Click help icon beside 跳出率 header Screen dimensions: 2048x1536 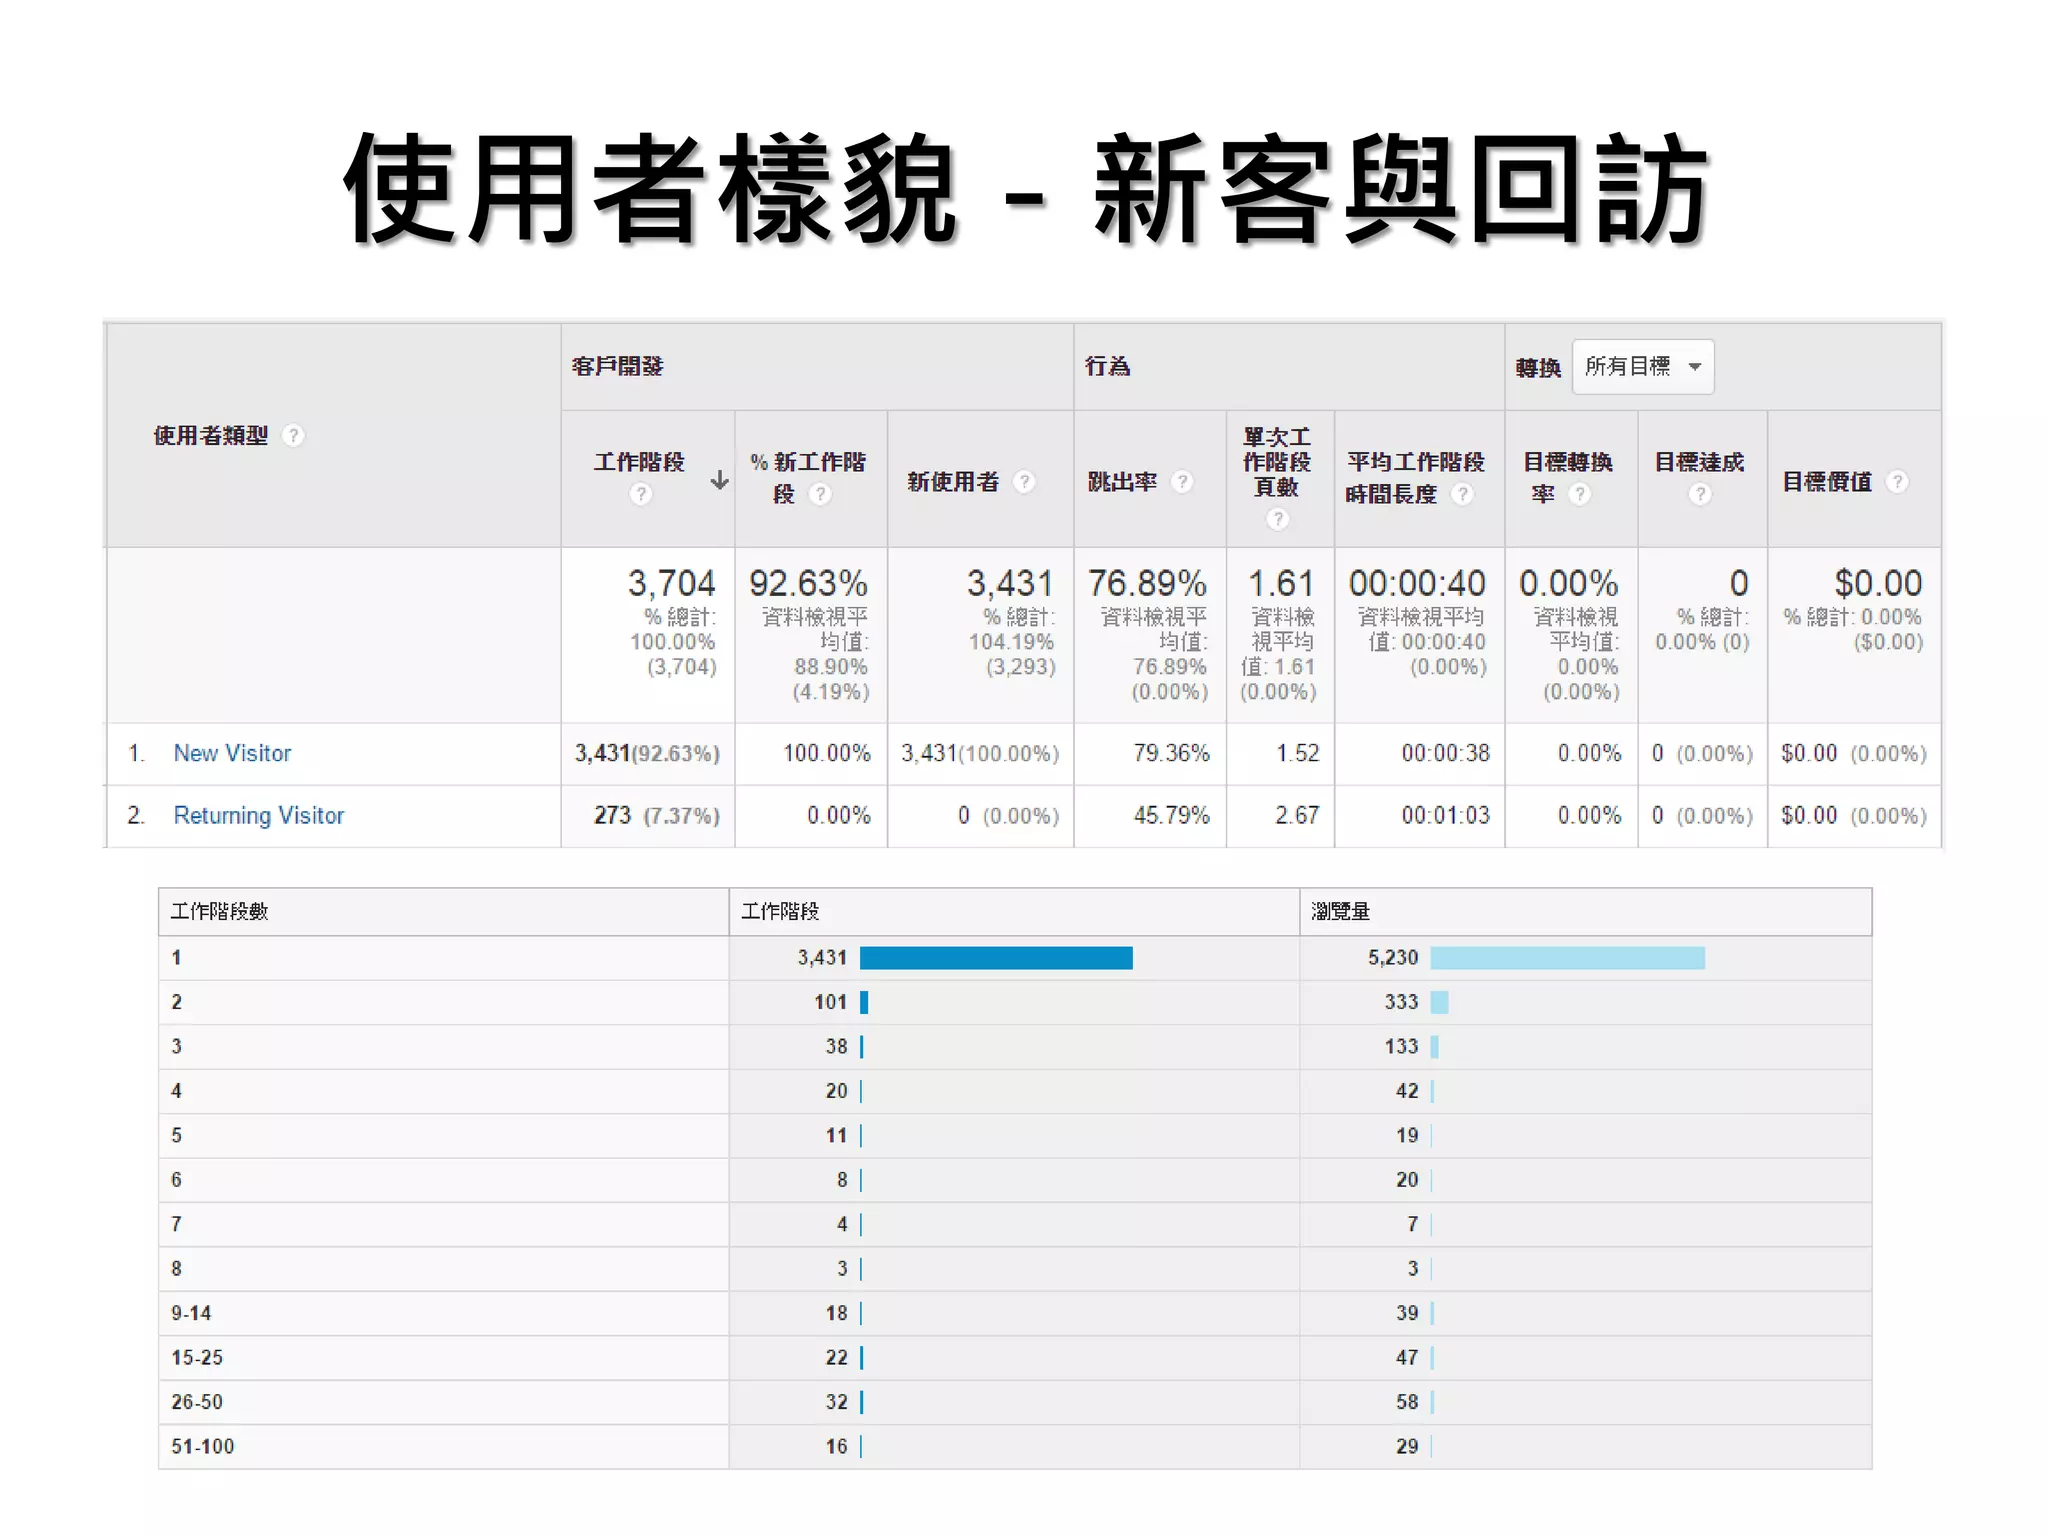pos(1182,482)
